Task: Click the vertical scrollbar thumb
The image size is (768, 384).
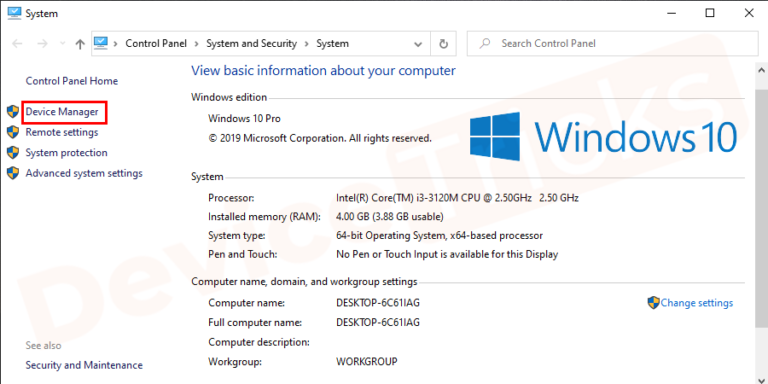Action: pos(762,208)
